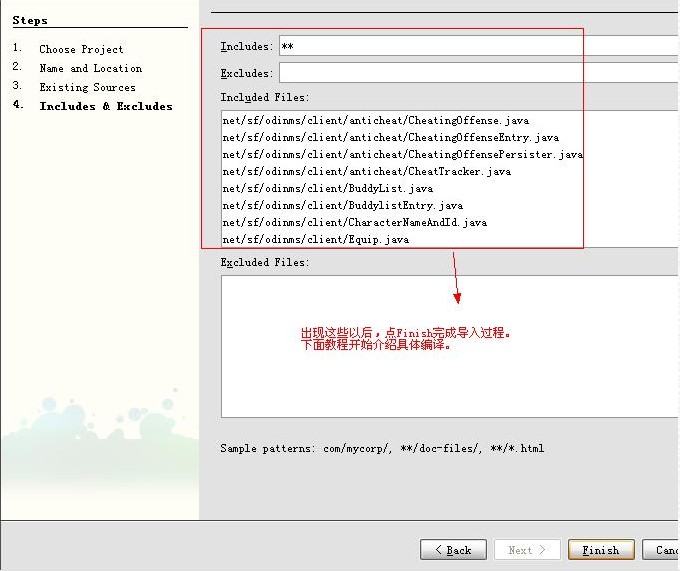Viewport: 680px width, 571px height.
Task: Select CheatTracker.java entry
Action: pos(367,171)
